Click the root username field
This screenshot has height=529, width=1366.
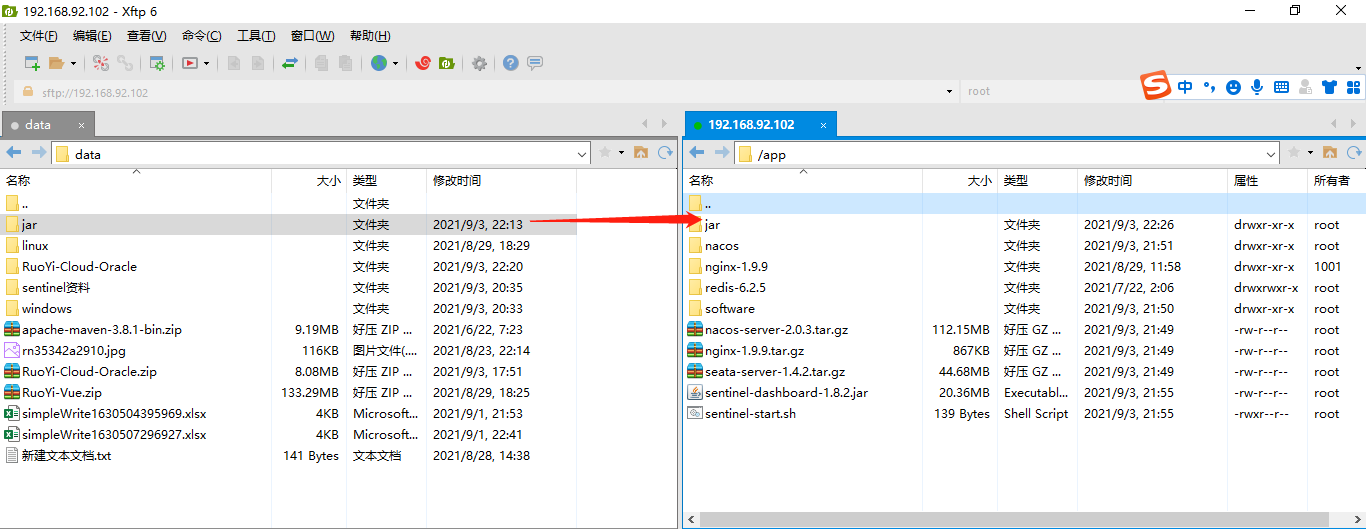pyautogui.click(x=1049, y=91)
